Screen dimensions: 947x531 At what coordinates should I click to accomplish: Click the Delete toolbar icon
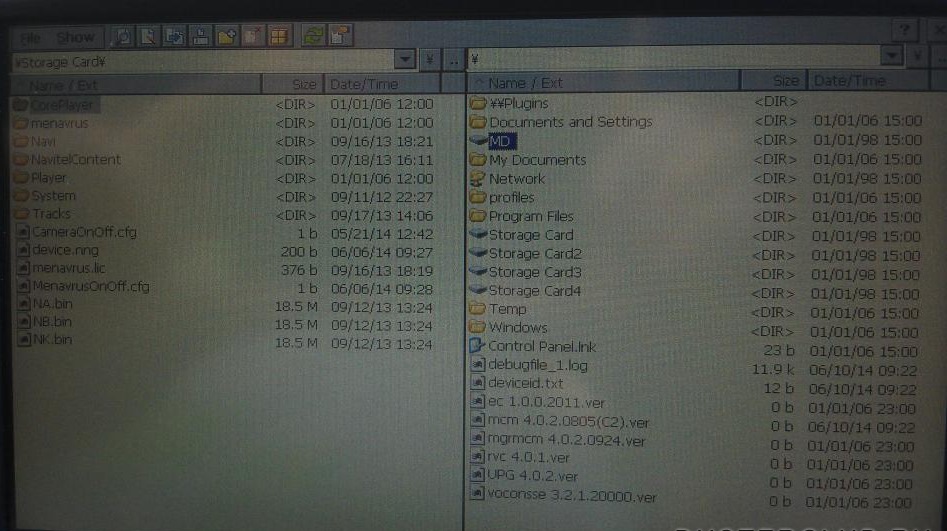click(252, 37)
